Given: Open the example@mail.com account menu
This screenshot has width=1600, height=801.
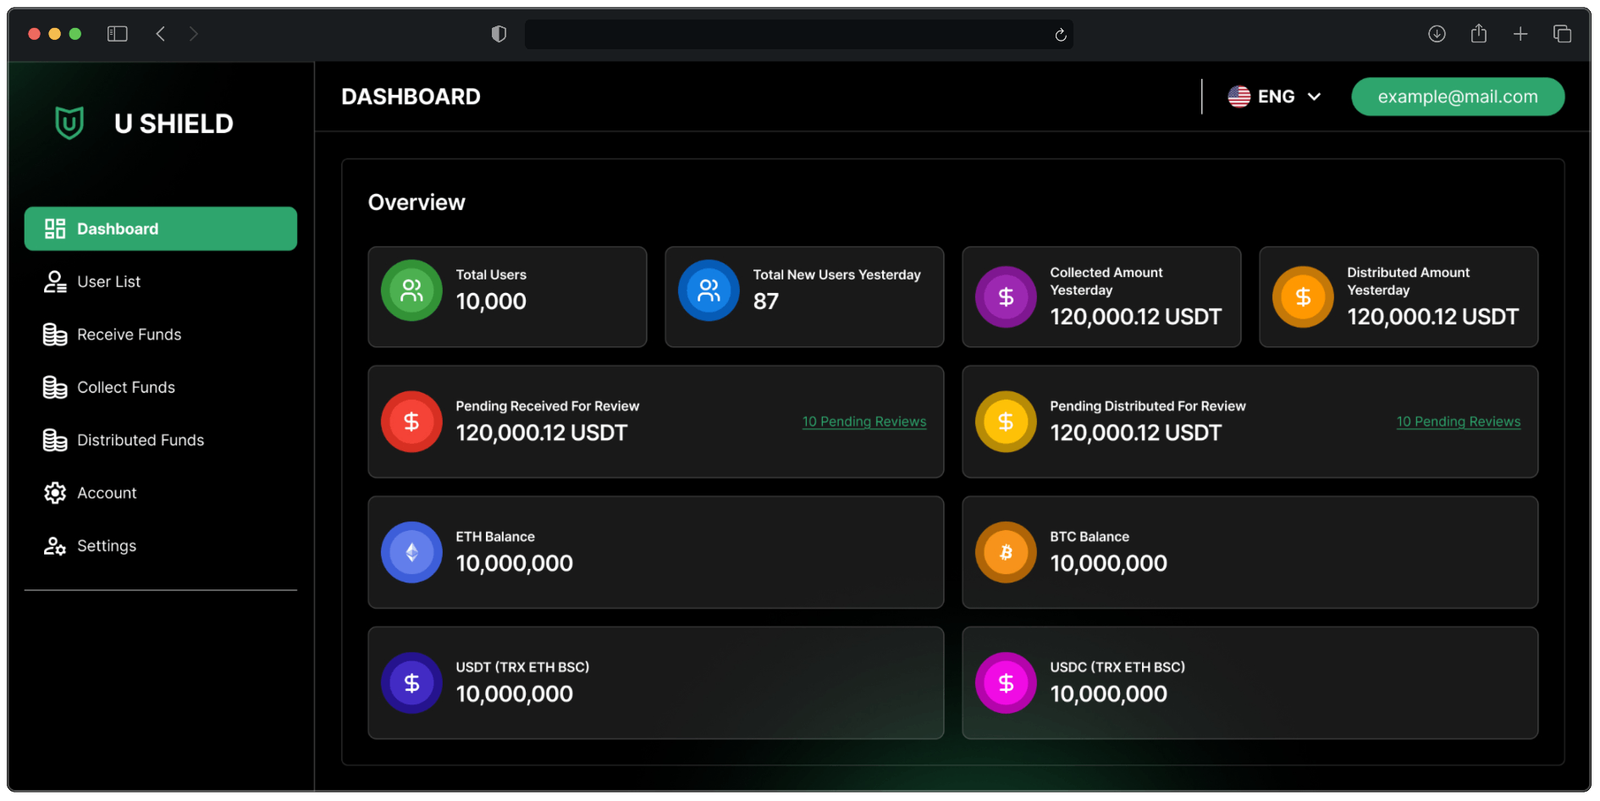Looking at the screenshot, I should tap(1457, 97).
